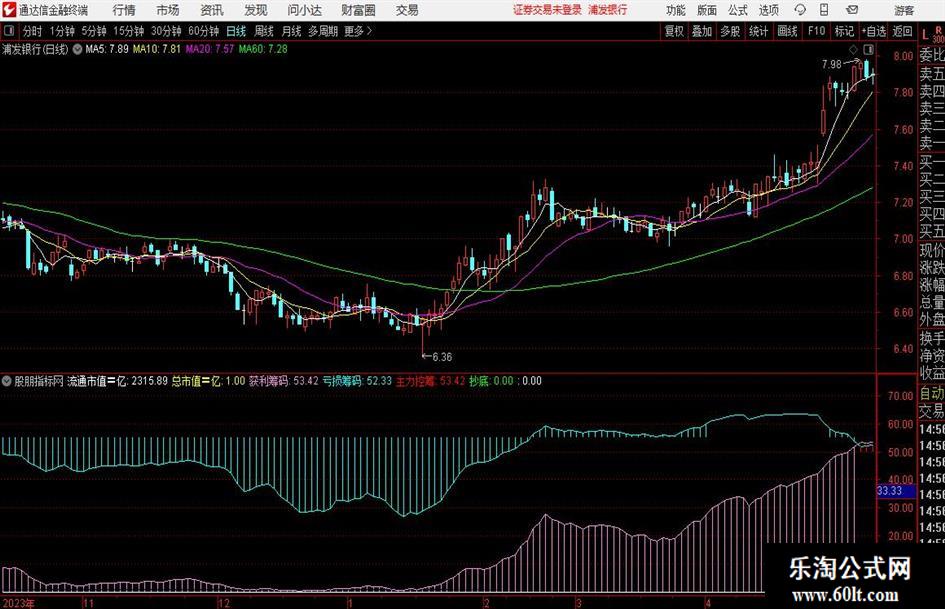The height and width of the screenshot is (609, 945).
Task: Open the 公式 menu
Action: point(738,10)
